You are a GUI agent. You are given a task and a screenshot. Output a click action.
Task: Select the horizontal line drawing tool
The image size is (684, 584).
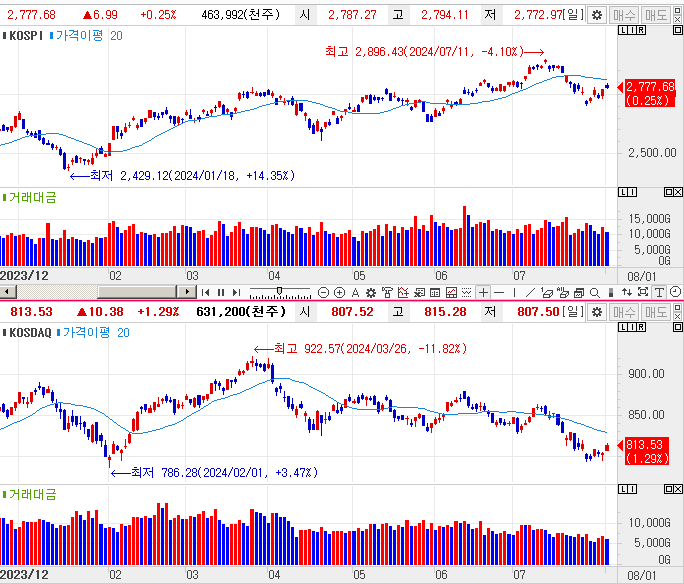pos(499,292)
